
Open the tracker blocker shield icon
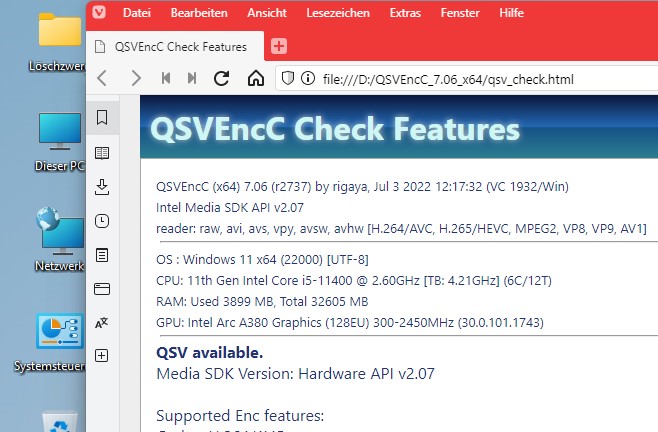coord(287,78)
